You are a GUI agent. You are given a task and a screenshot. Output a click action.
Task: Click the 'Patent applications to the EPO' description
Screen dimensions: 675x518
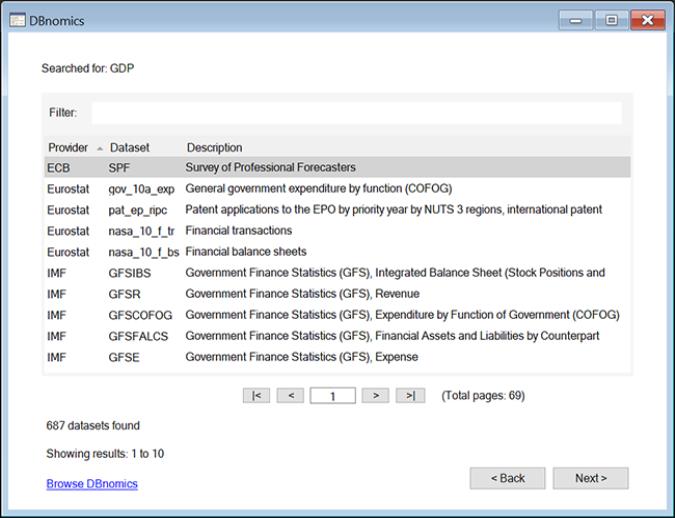[393, 210]
